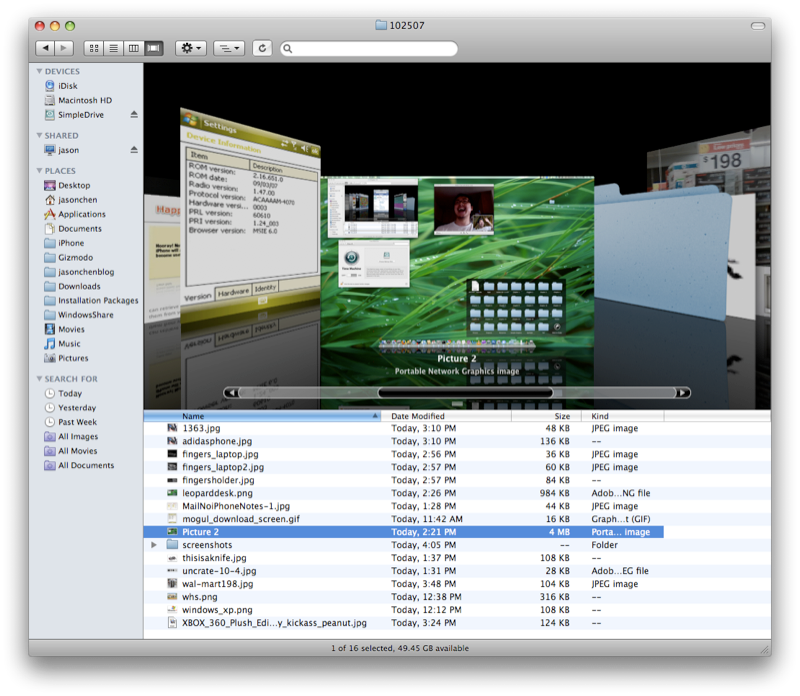Go forward with the right arrow button
Viewport: 800px width, 696px height.
[x=64, y=48]
